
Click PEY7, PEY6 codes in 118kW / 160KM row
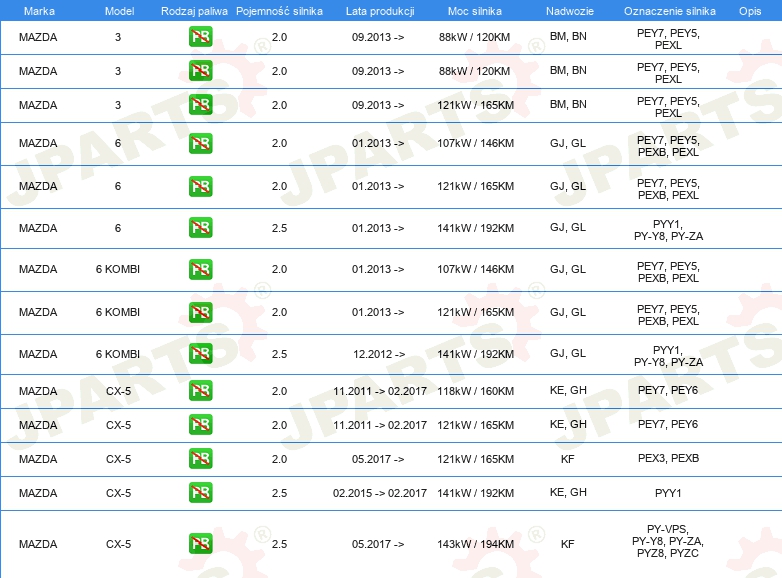coord(668,390)
